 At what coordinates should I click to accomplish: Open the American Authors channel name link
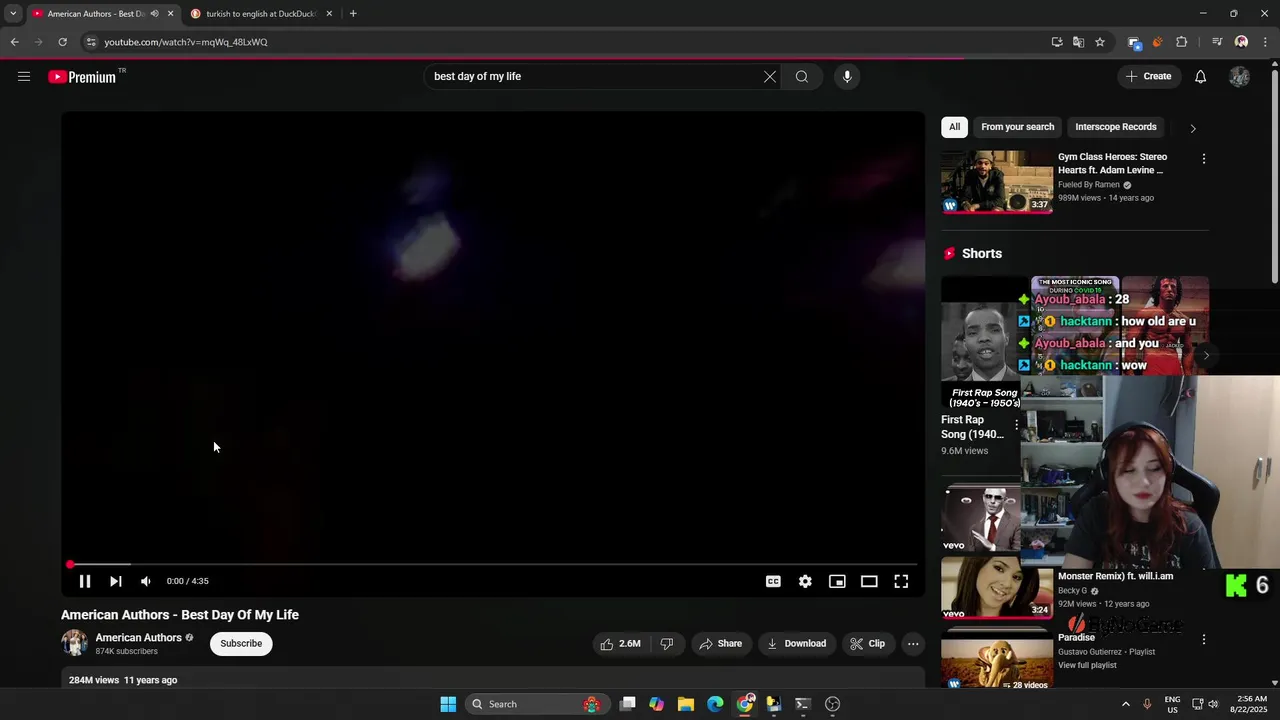pos(138,638)
